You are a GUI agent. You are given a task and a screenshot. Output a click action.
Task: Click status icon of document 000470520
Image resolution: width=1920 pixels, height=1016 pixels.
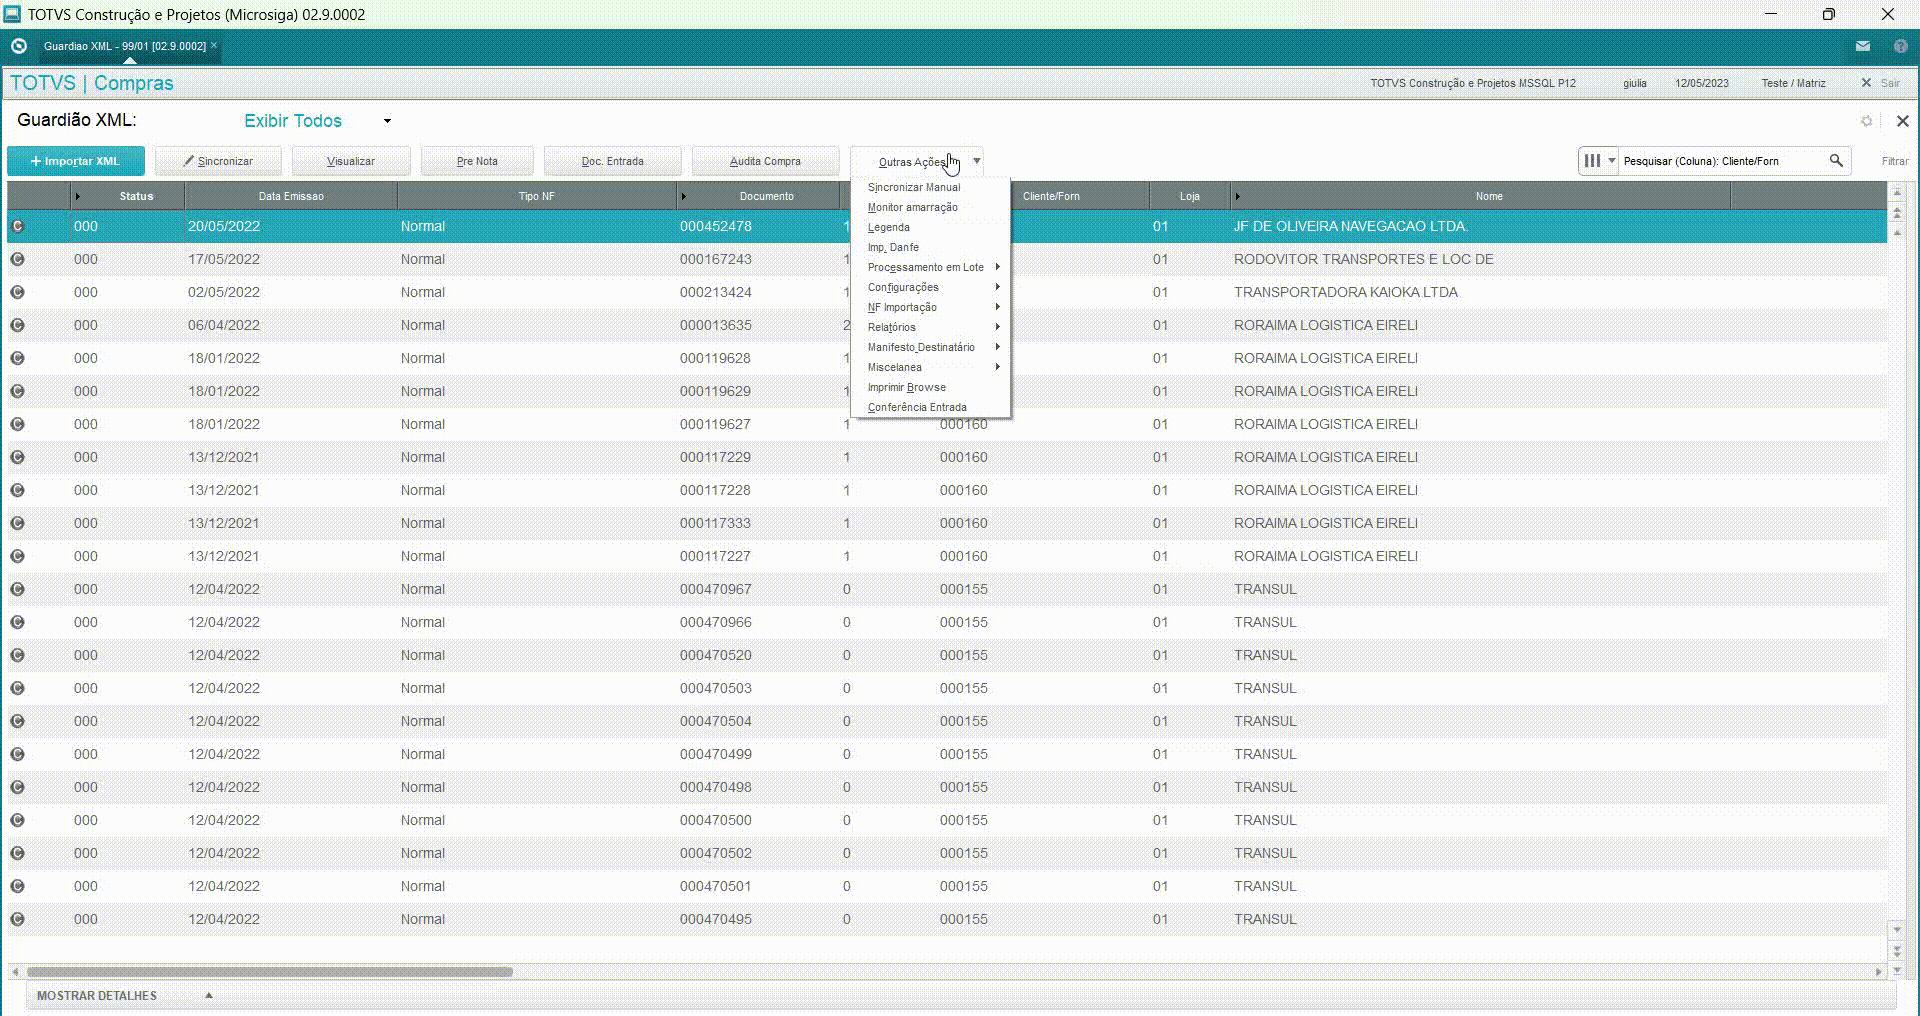coord(17,655)
